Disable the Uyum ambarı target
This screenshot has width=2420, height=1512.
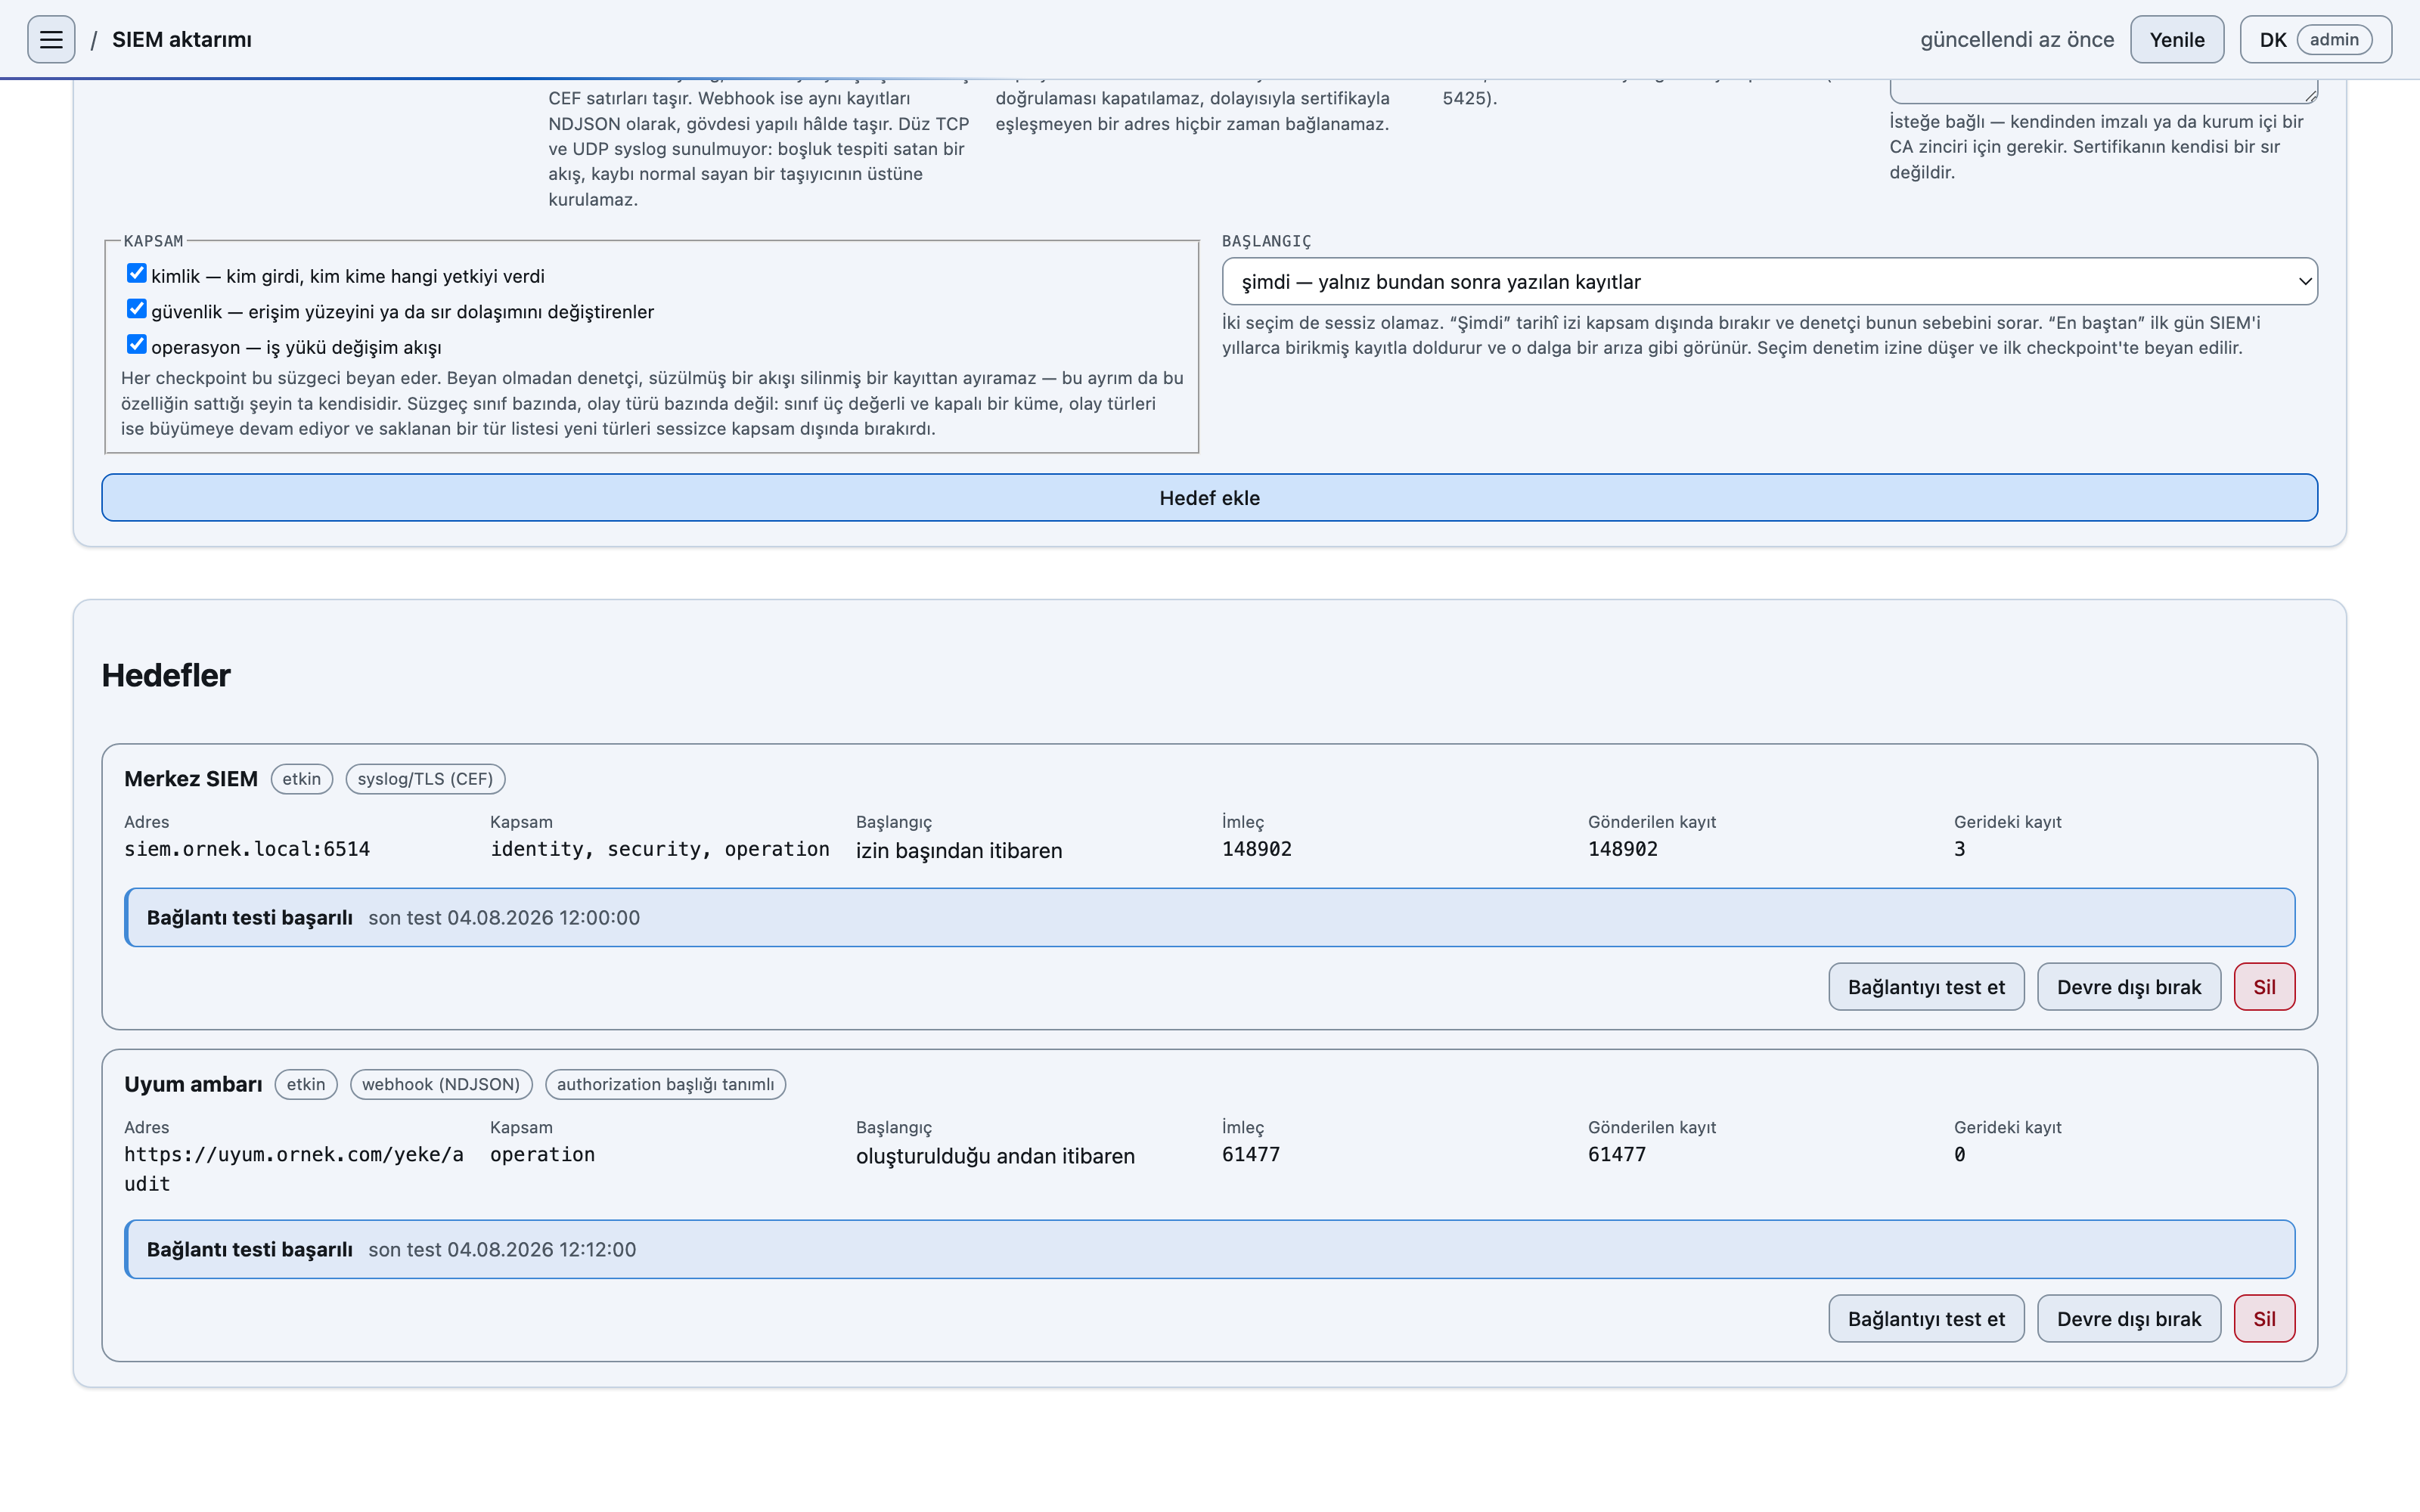2129,1319
